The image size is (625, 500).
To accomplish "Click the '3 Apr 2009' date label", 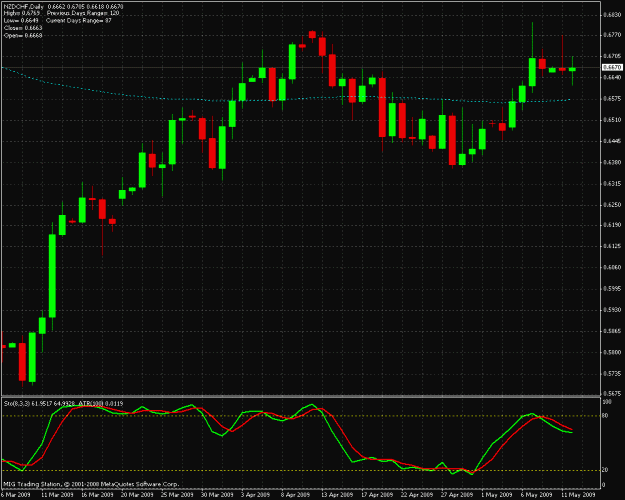I will point(256,495).
